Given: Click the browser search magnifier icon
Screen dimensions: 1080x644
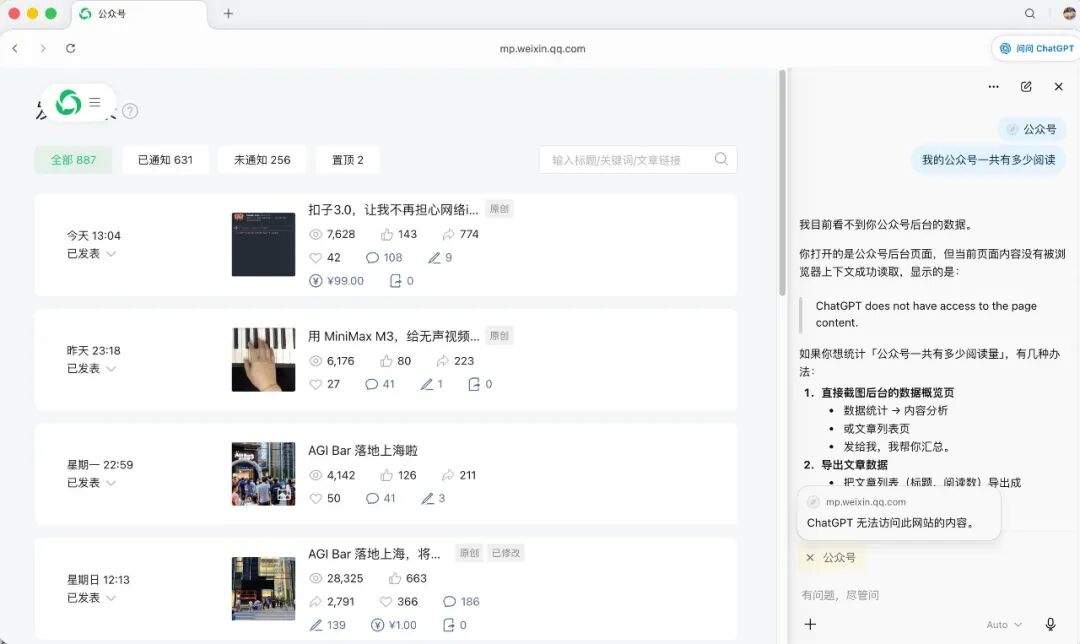Looking at the screenshot, I should pyautogui.click(x=1030, y=13).
